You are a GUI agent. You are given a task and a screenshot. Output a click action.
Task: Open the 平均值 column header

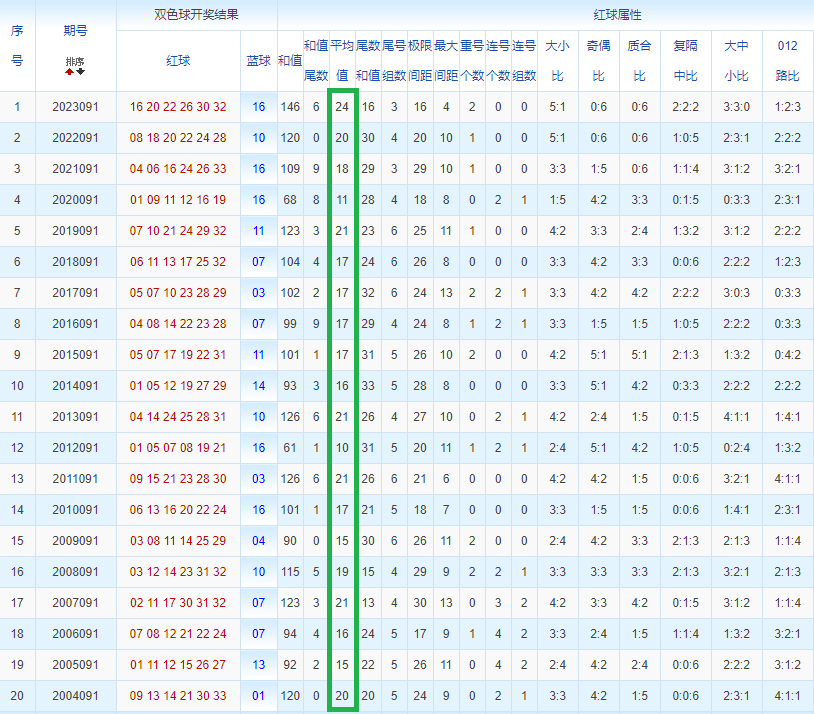(342, 61)
